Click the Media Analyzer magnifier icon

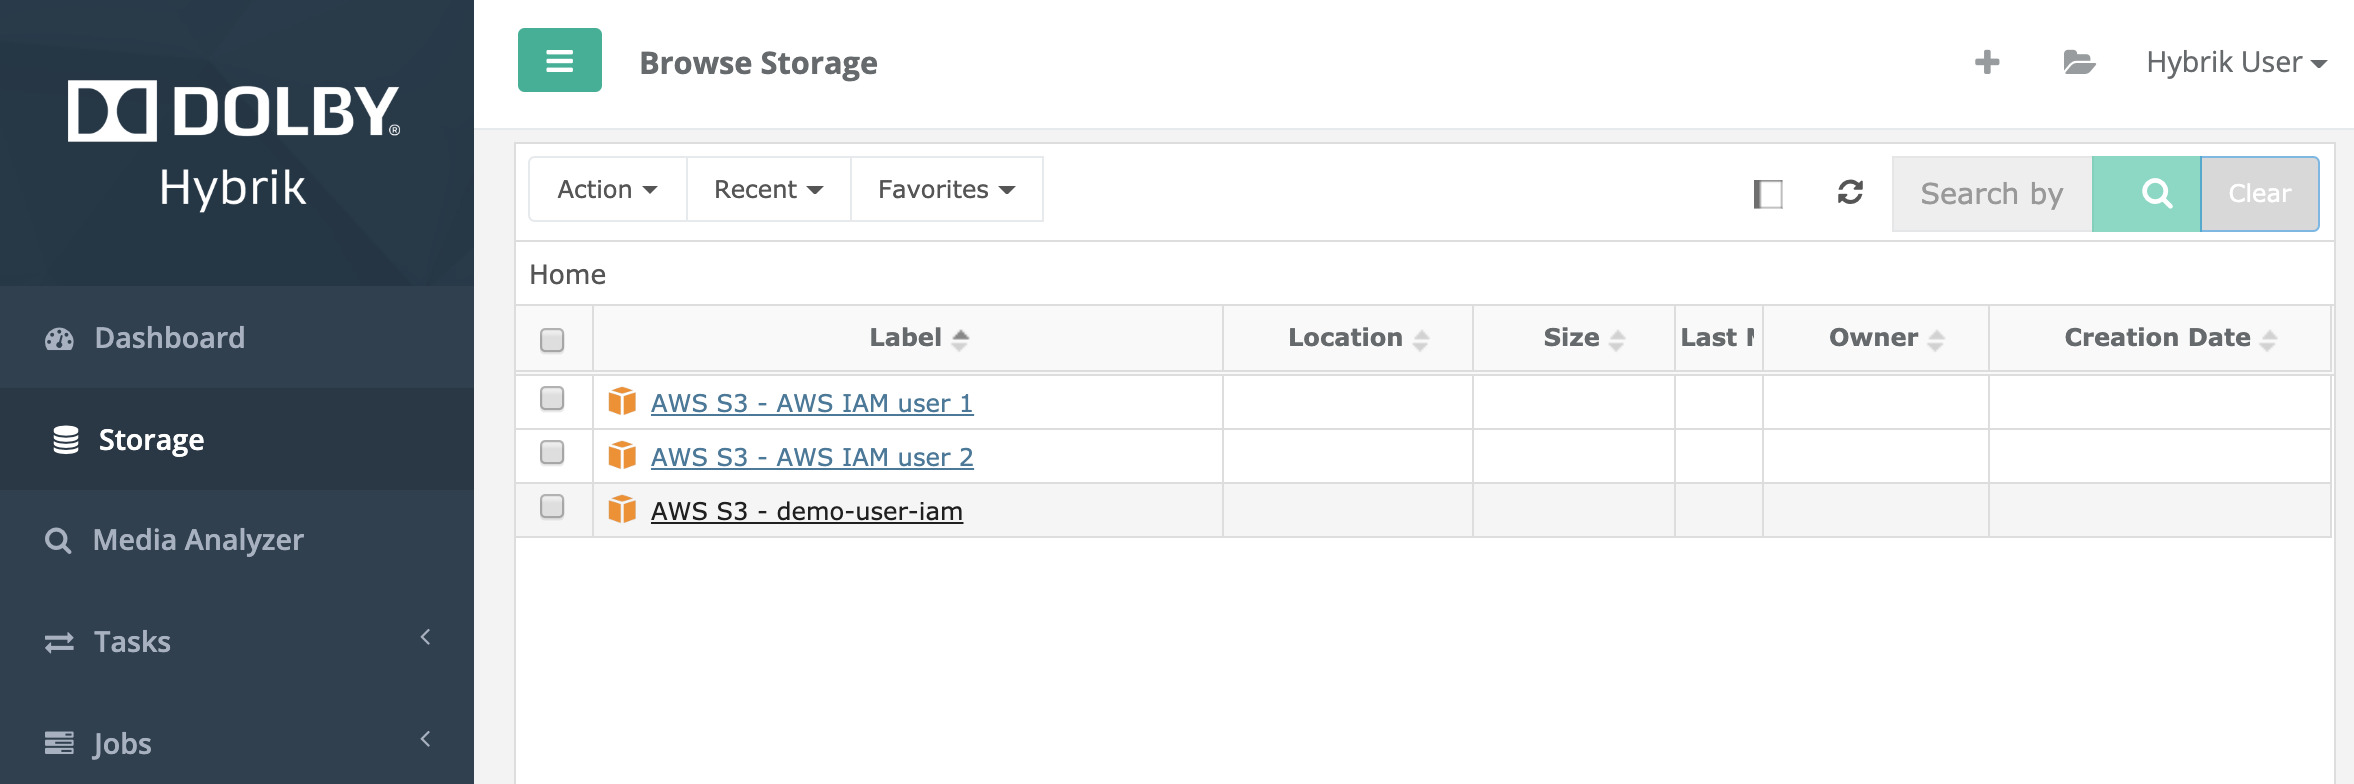(x=58, y=540)
